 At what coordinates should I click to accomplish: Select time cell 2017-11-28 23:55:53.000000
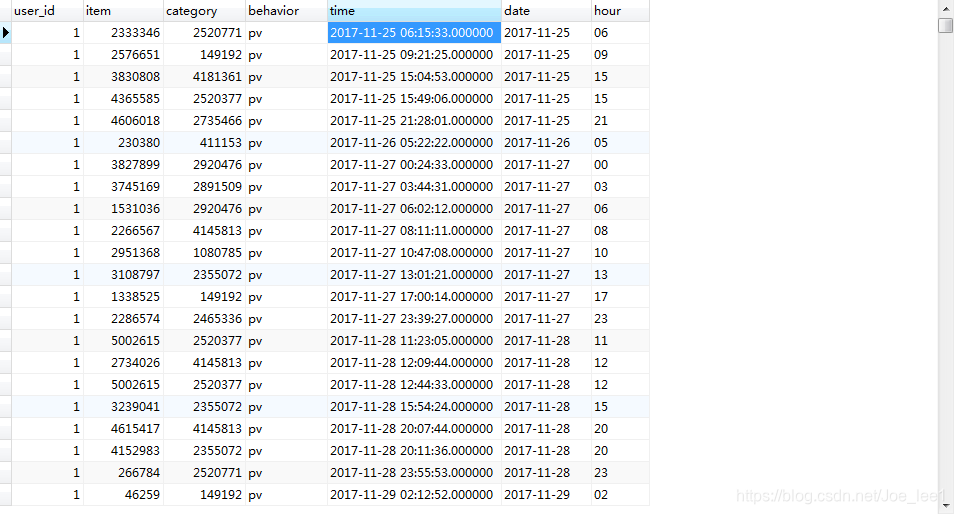point(414,473)
